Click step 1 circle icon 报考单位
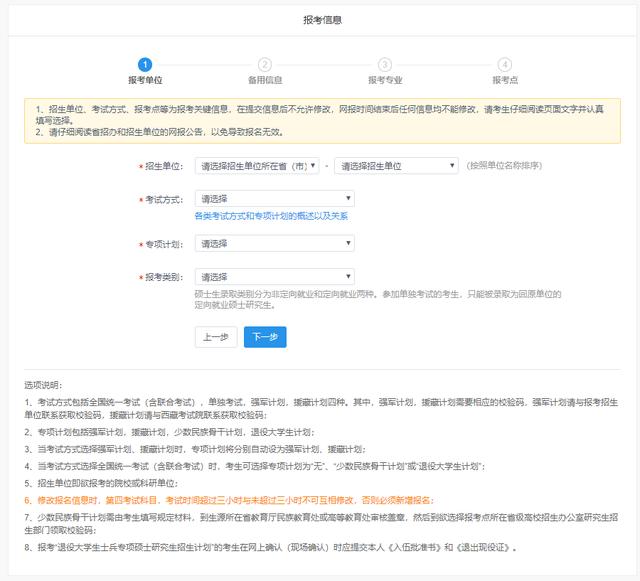640x581 pixels. [145, 65]
